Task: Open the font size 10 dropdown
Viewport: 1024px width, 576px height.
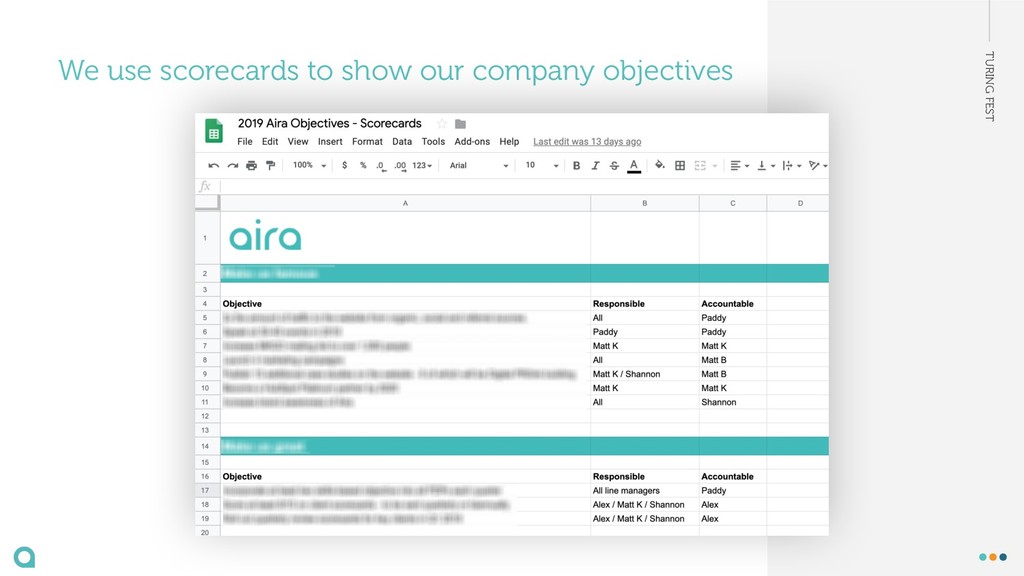Action: pos(542,165)
